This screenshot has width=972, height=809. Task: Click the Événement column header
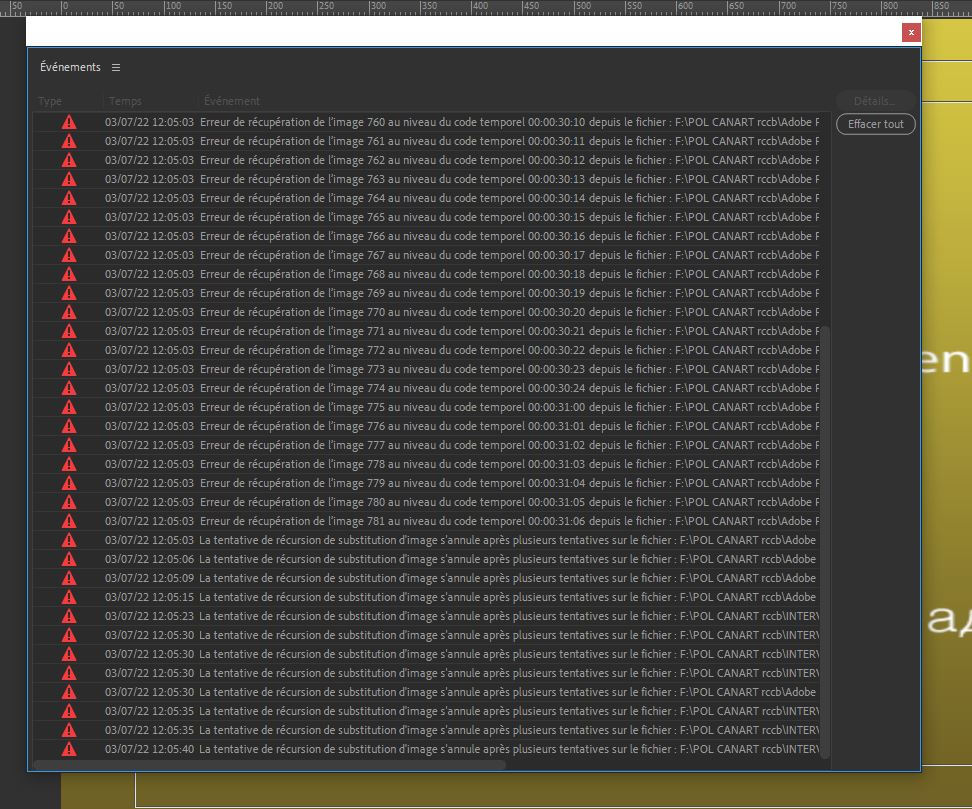pos(232,101)
